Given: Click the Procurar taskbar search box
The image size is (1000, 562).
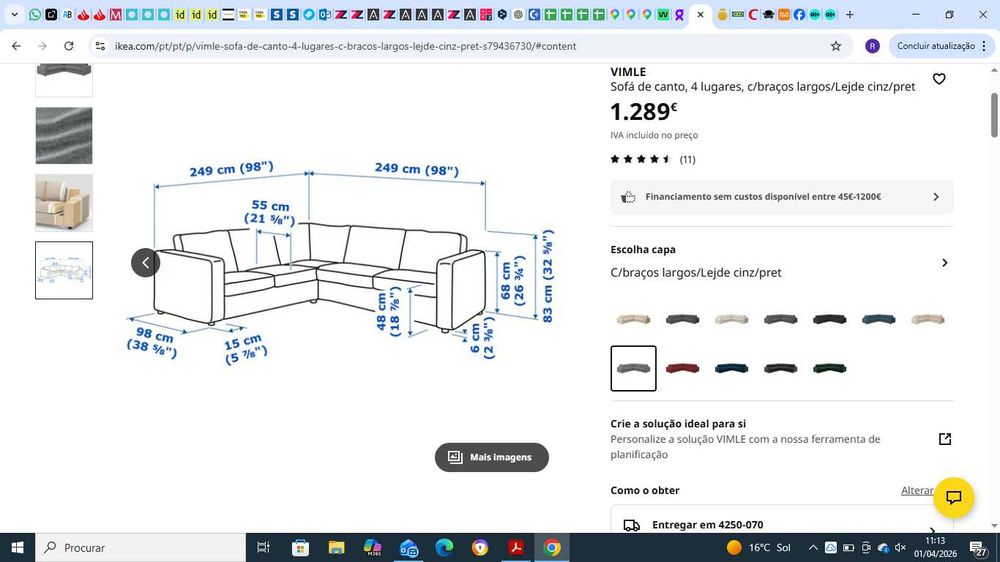Looking at the screenshot, I should (x=140, y=547).
